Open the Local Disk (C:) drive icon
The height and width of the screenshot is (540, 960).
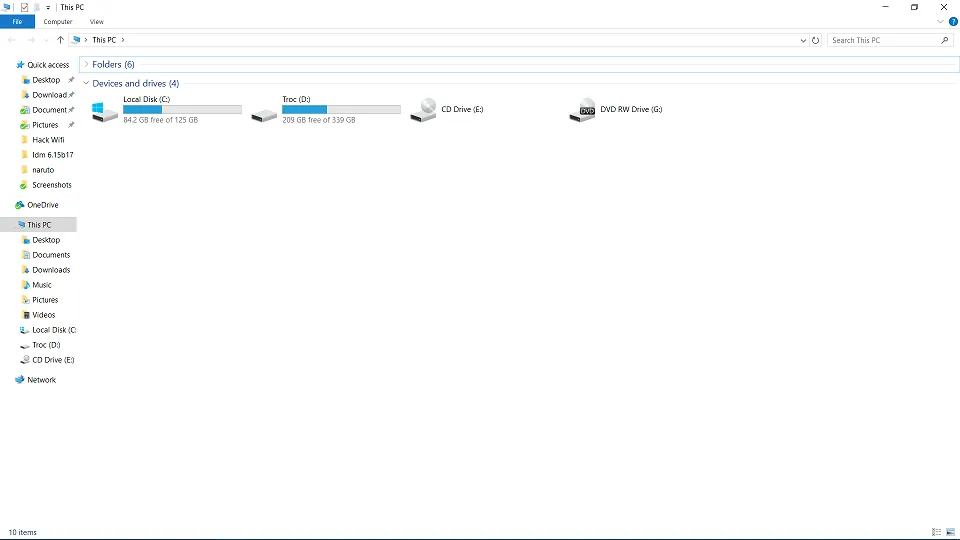pyautogui.click(x=105, y=111)
